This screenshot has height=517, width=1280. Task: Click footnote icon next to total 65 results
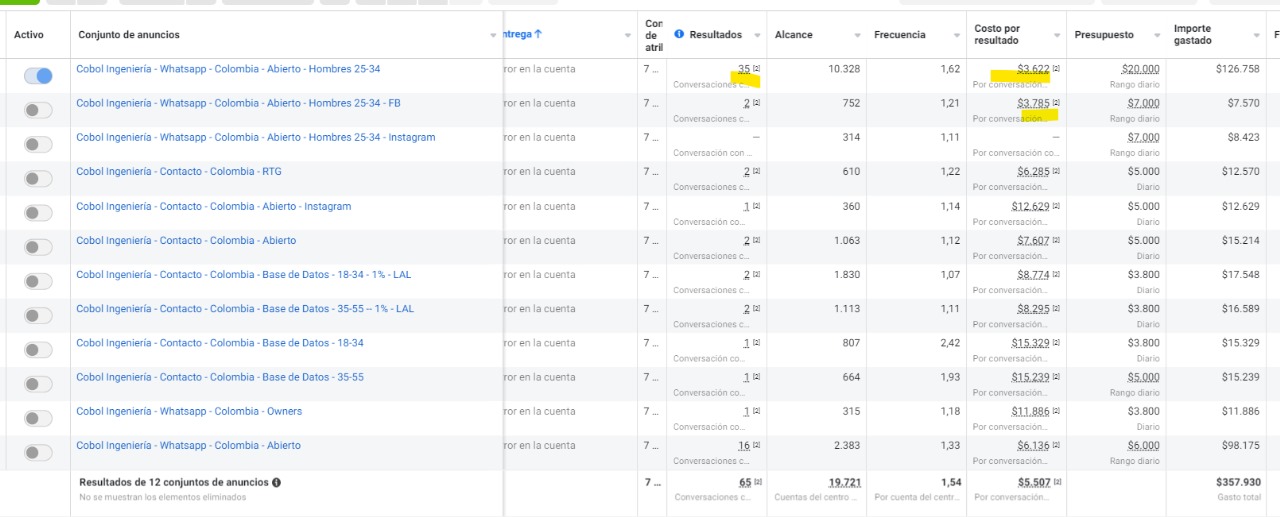click(x=756, y=482)
